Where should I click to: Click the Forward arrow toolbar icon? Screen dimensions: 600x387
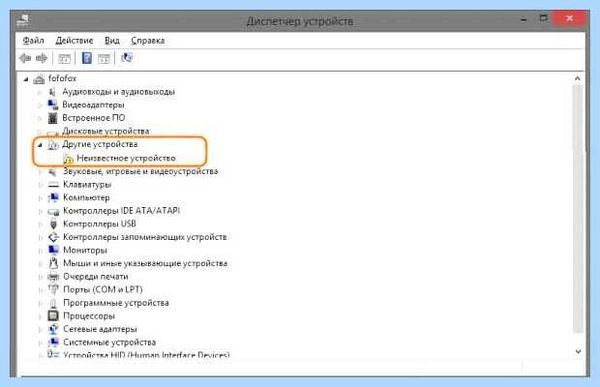(x=41, y=58)
